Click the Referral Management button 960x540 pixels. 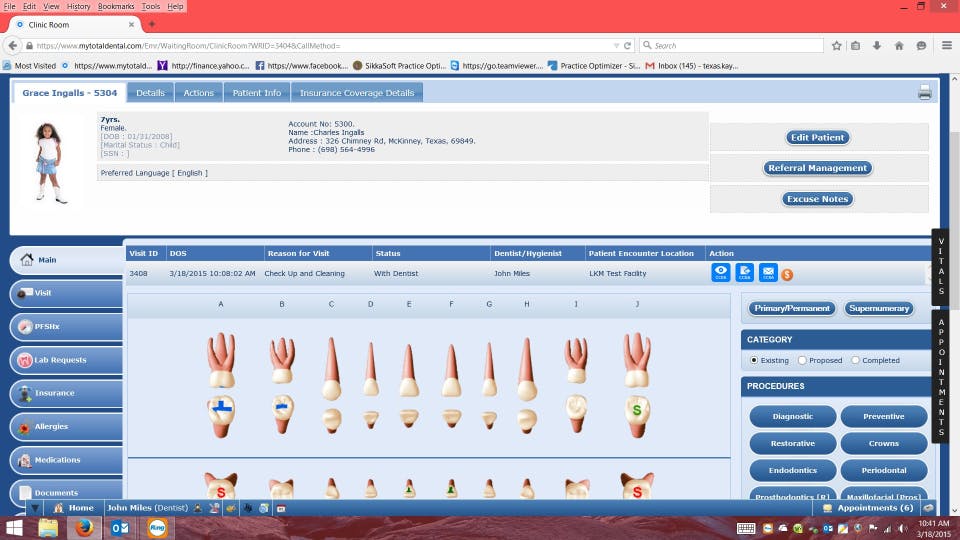[817, 168]
